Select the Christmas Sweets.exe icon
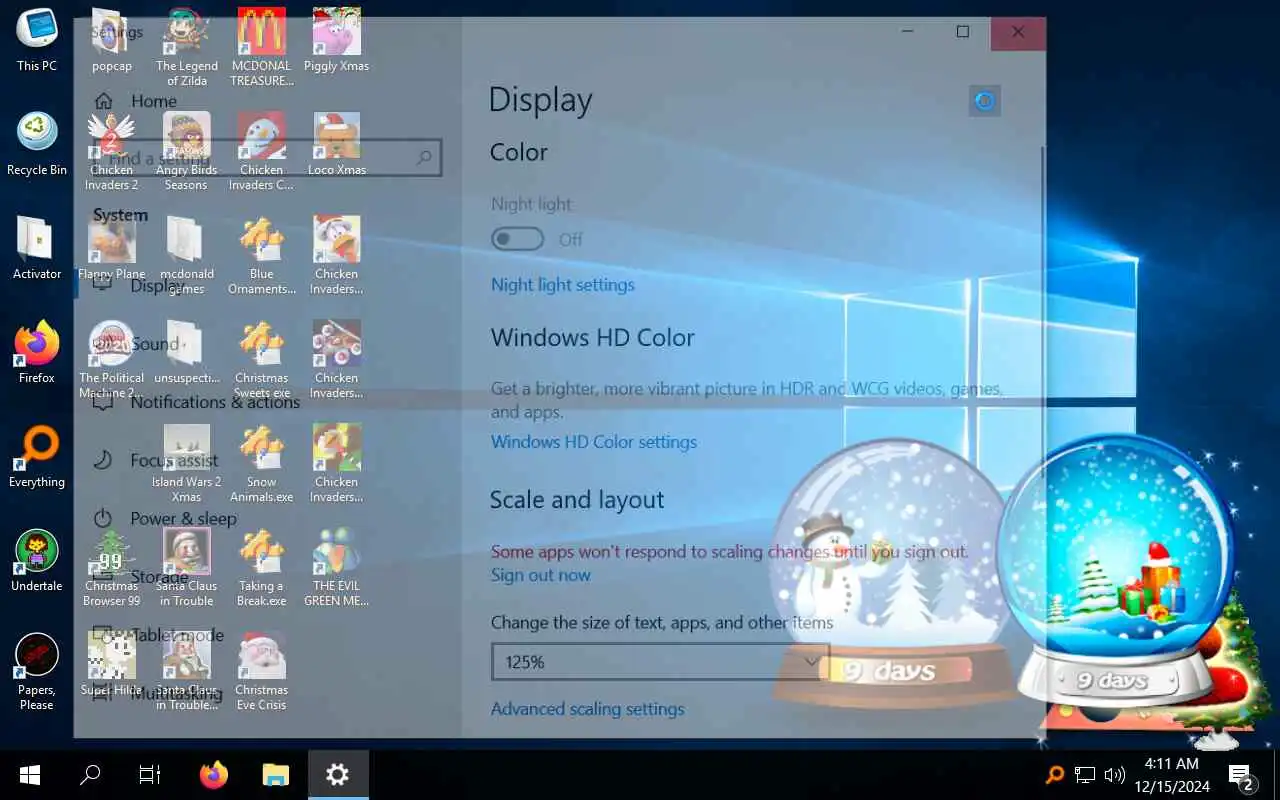The width and height of the screenshot is (1280, 800). coord(262,358)
